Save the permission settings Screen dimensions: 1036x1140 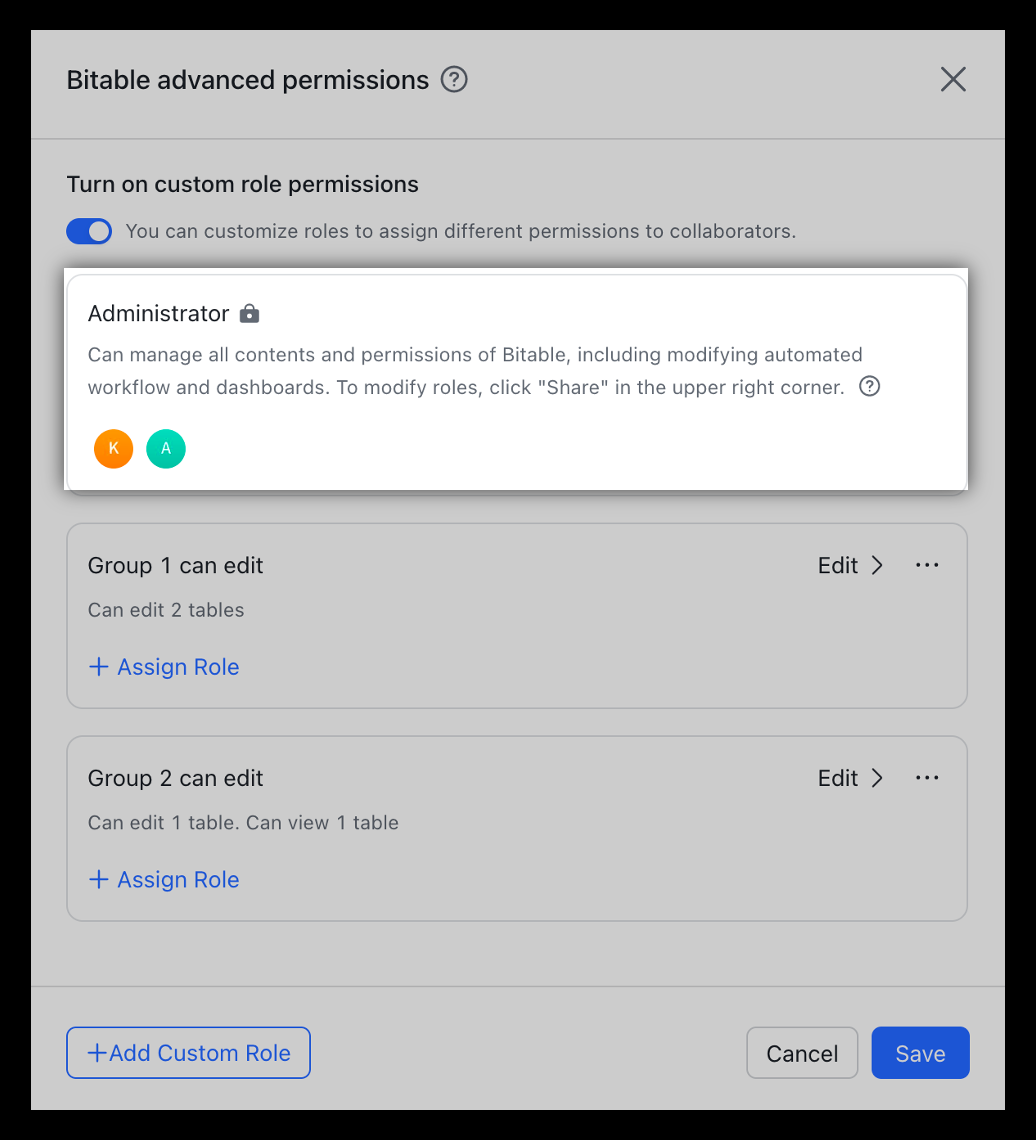(920, 1053)
